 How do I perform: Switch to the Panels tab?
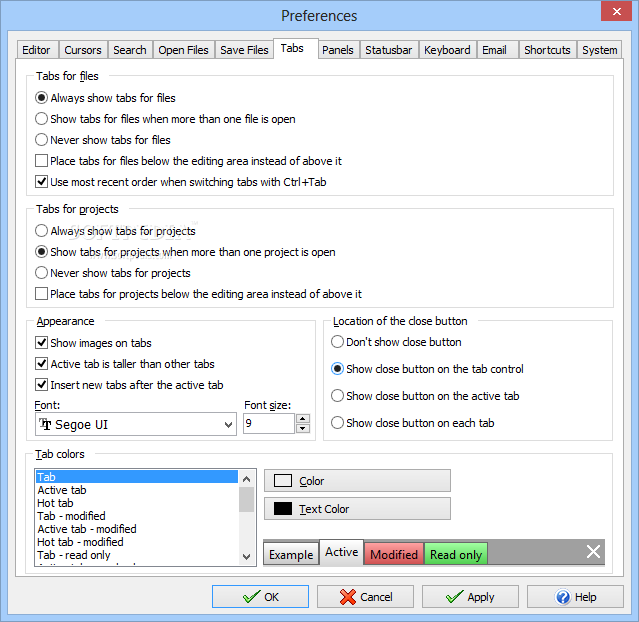(338, 50)
